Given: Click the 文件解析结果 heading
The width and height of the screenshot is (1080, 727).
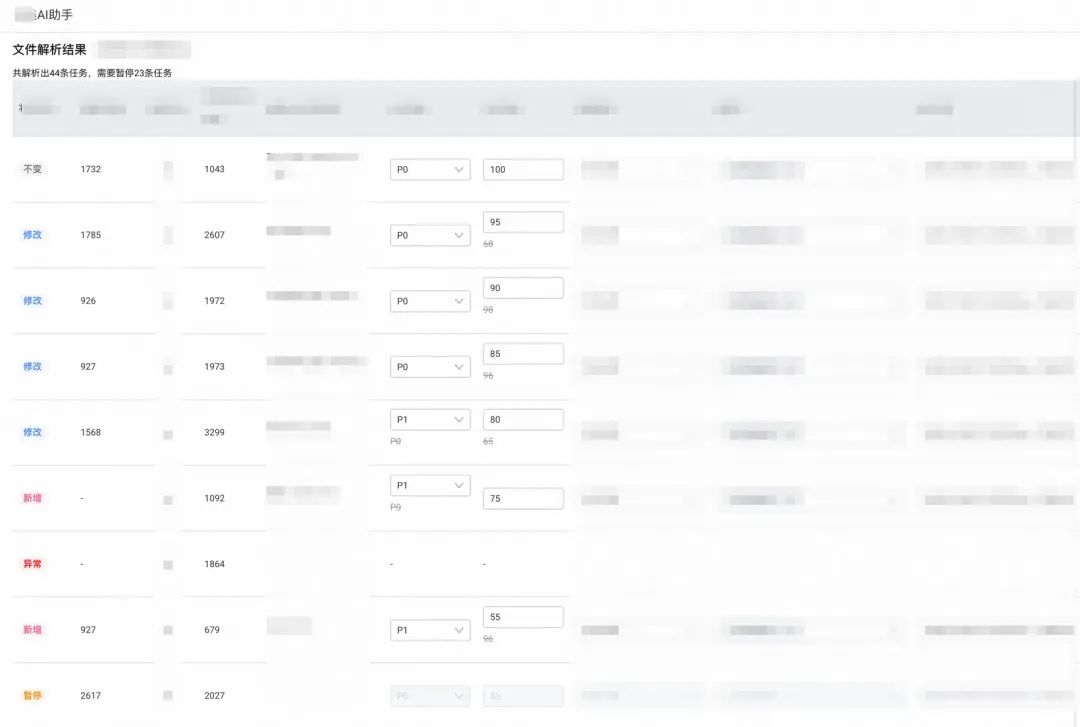Looking at the screenshot, I should click(x=49, y=50).
